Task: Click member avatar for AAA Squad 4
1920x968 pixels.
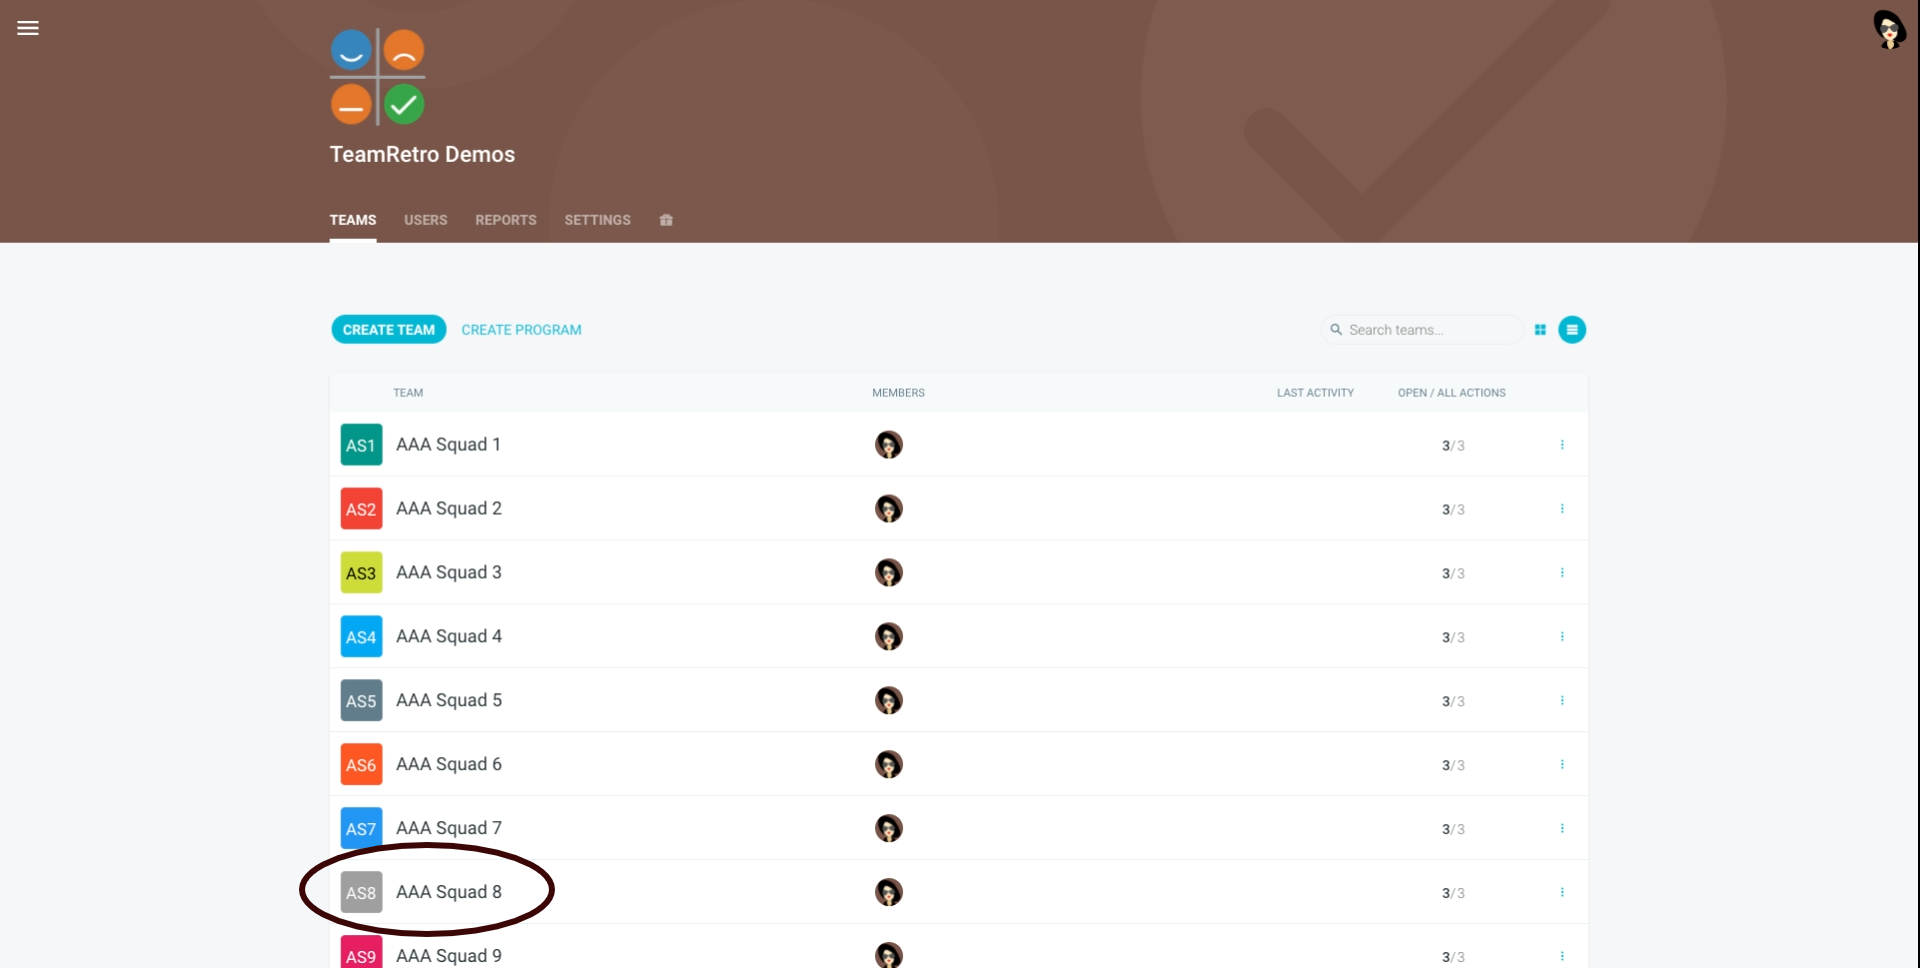Action: [889, 637]
